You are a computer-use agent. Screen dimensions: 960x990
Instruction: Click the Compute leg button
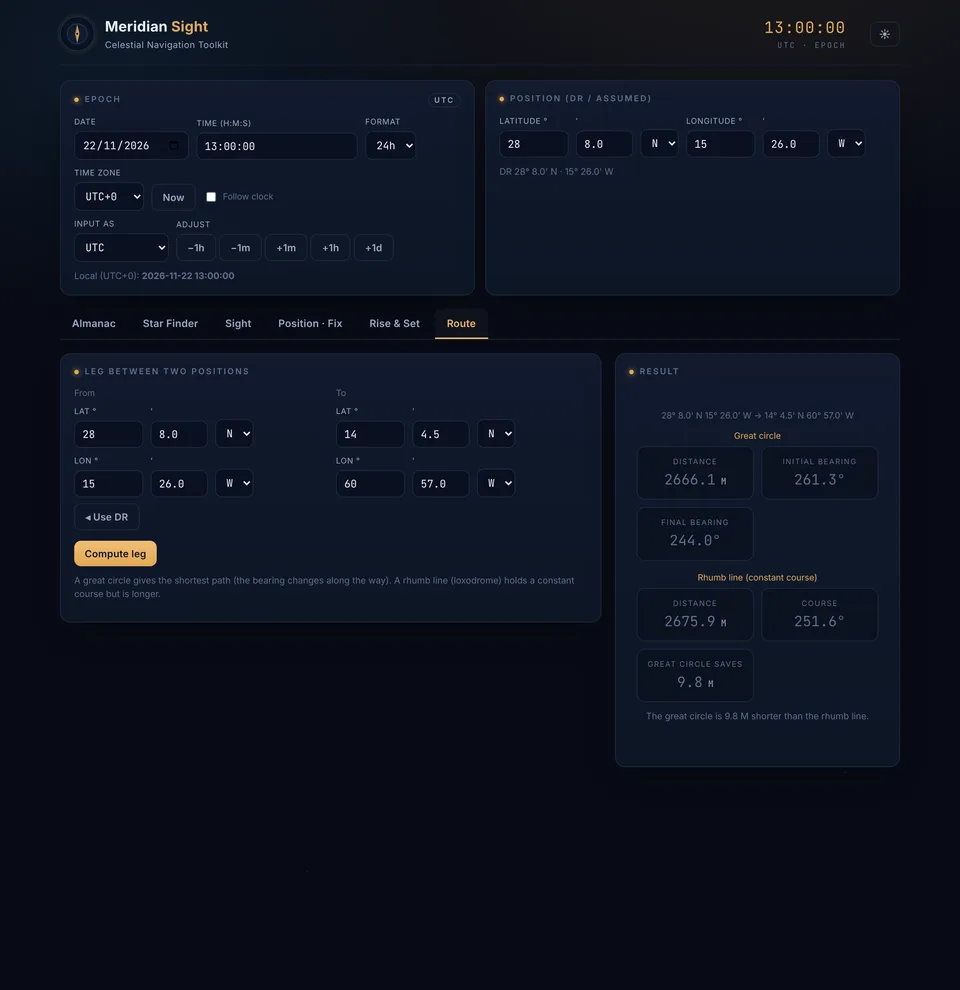click(115, 554)
